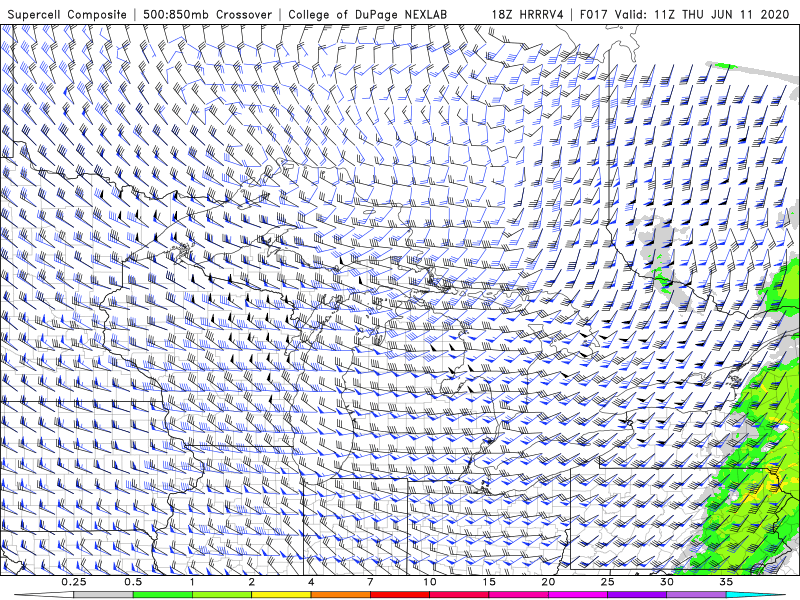800x600 pixels.
Task: Select the hot pink 15–20 color bar segment
Action: (x=518, y=595)
